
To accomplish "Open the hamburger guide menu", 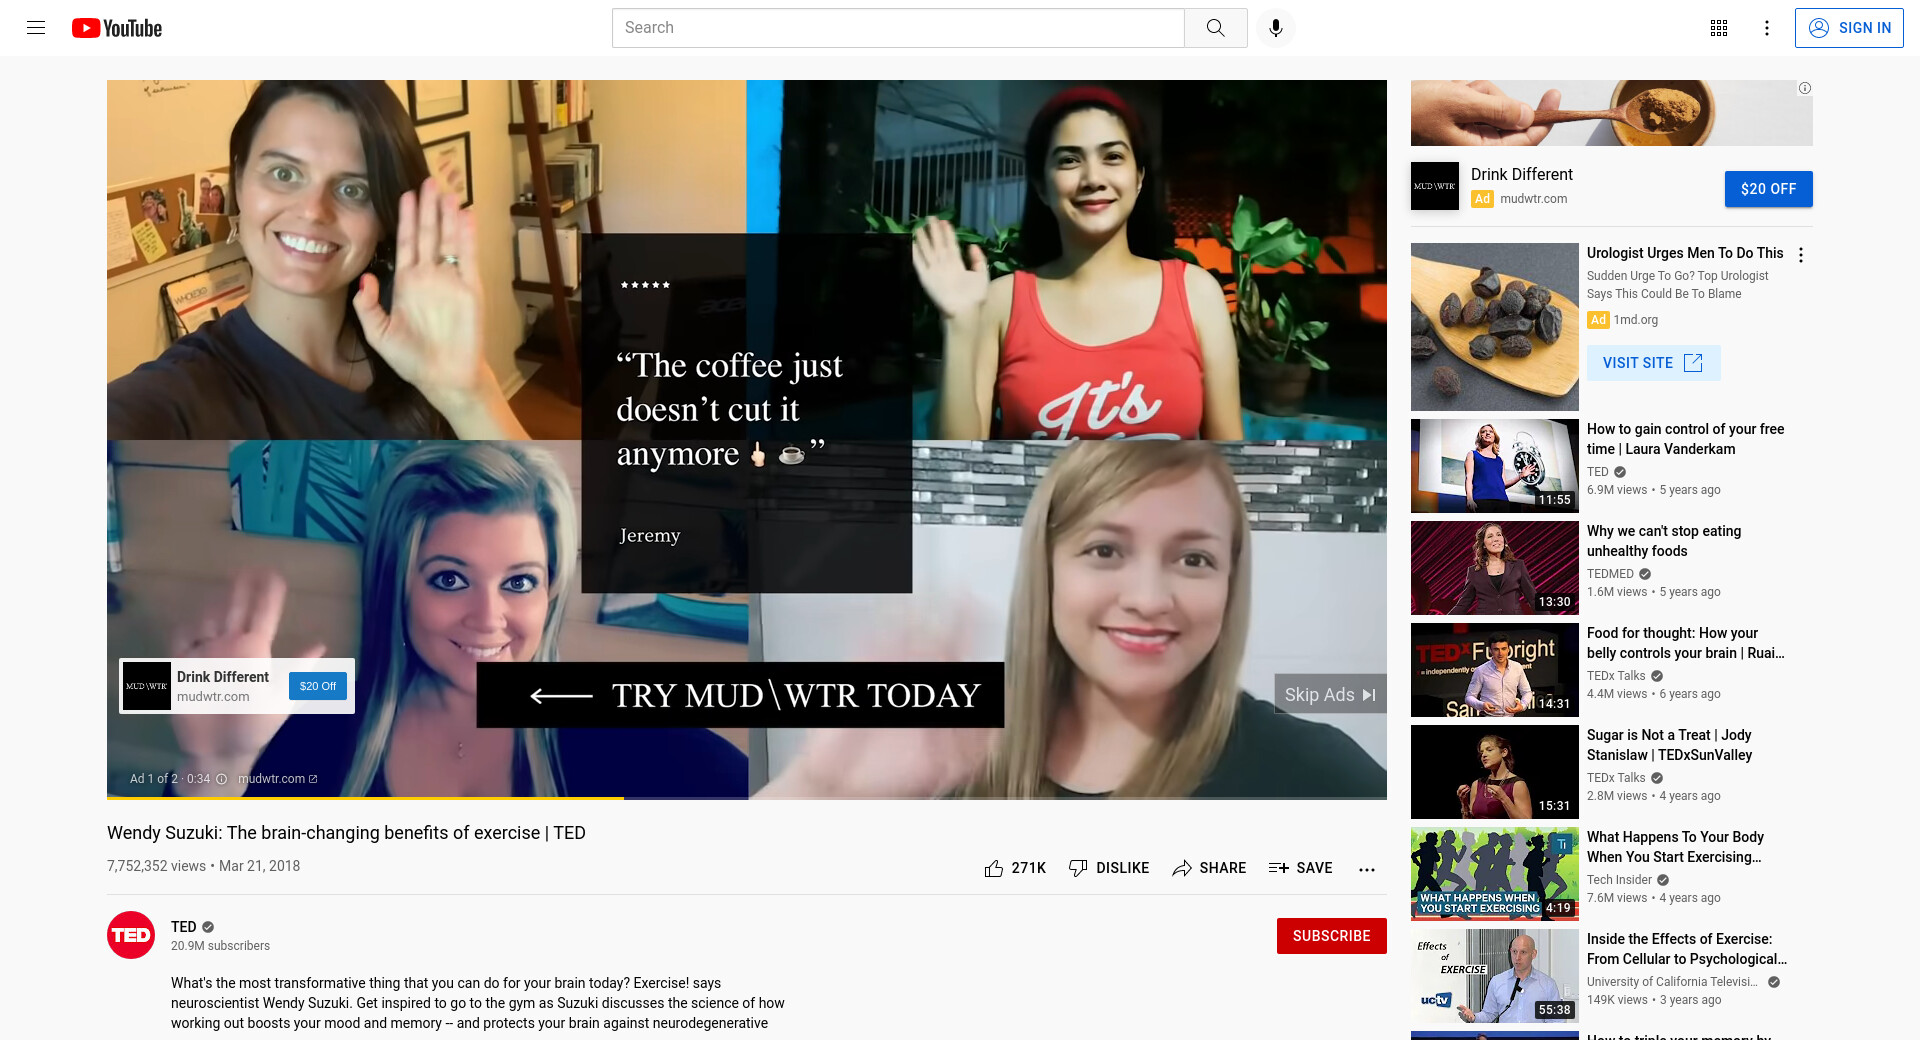I will click(x=36, y=28).
